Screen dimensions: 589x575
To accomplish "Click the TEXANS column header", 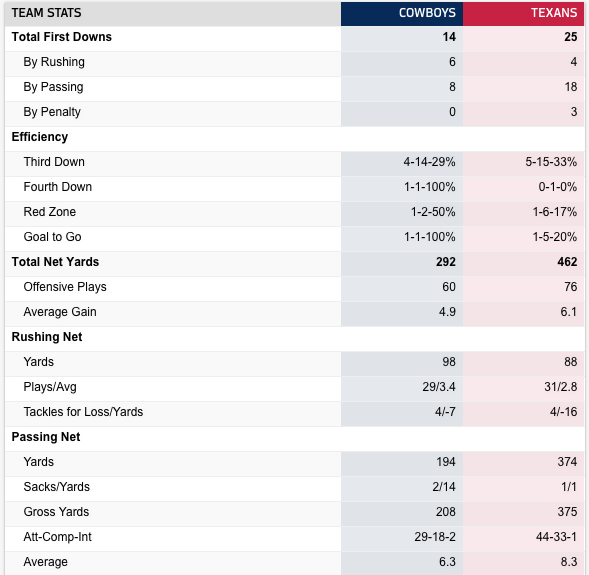I will tap(554, 13).
